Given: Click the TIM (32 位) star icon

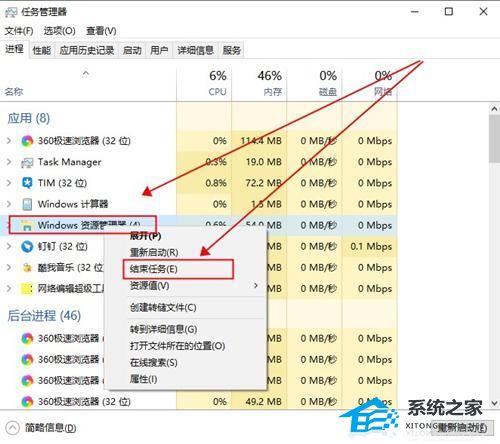Looking at the screenshot, I should point(27,183).
